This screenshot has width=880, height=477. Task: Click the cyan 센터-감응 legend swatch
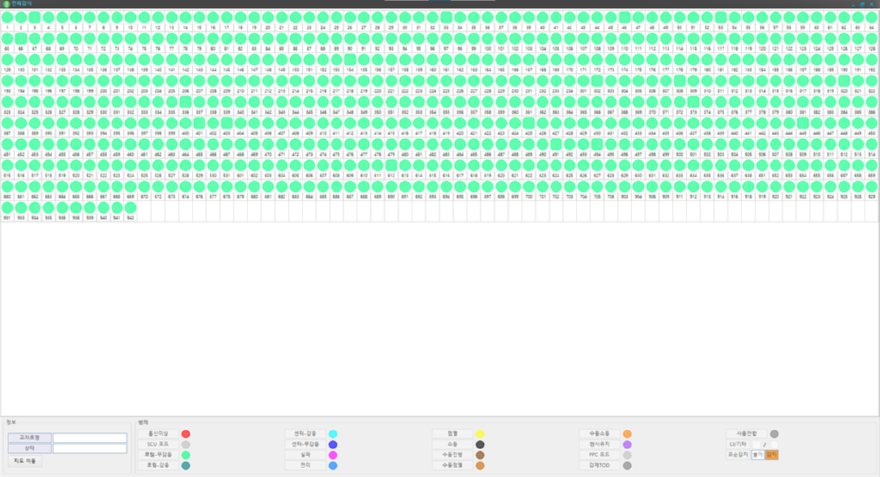[x=333, y=434]
